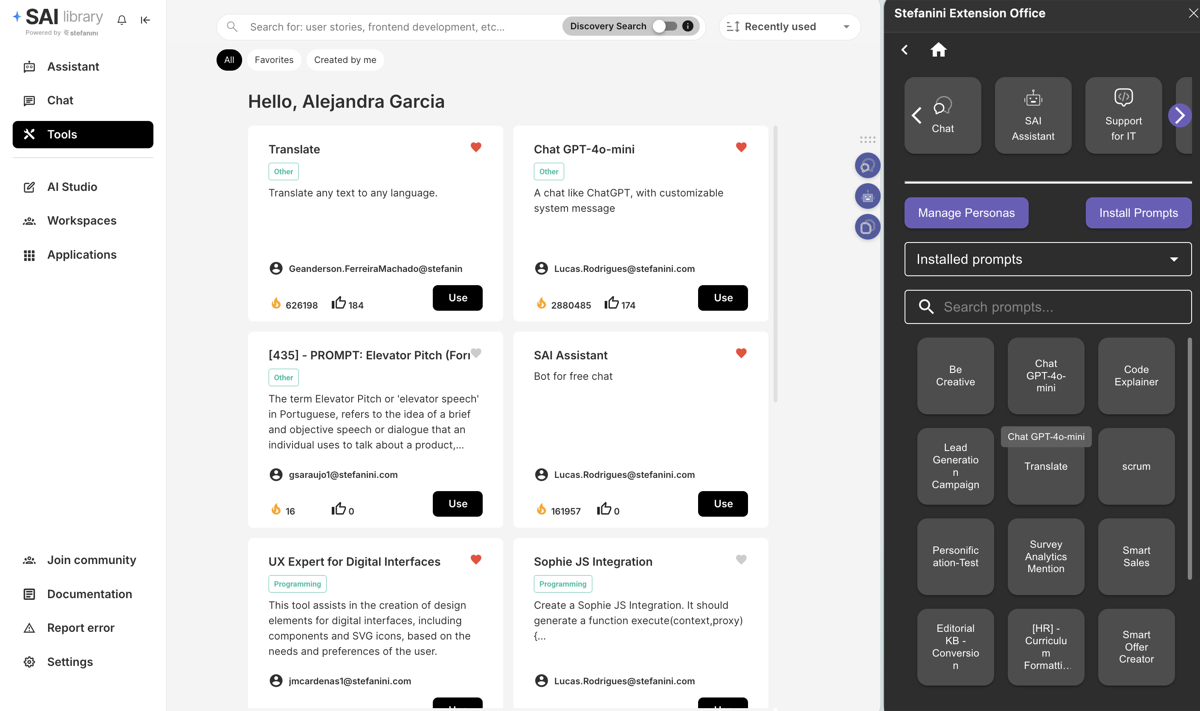
Task: Advance carousel with the right arrow
Action: click(x=1180, y=115)
